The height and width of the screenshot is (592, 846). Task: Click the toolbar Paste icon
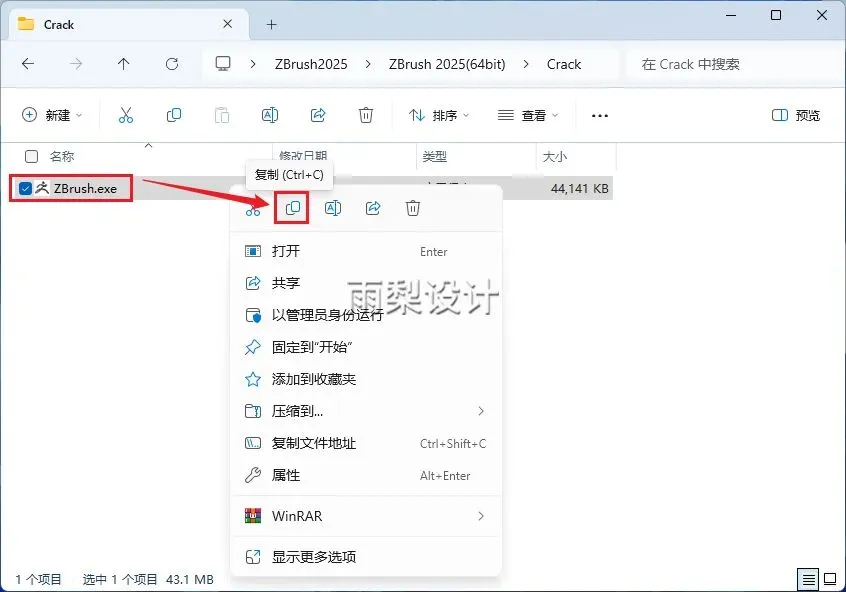(222, 115)
